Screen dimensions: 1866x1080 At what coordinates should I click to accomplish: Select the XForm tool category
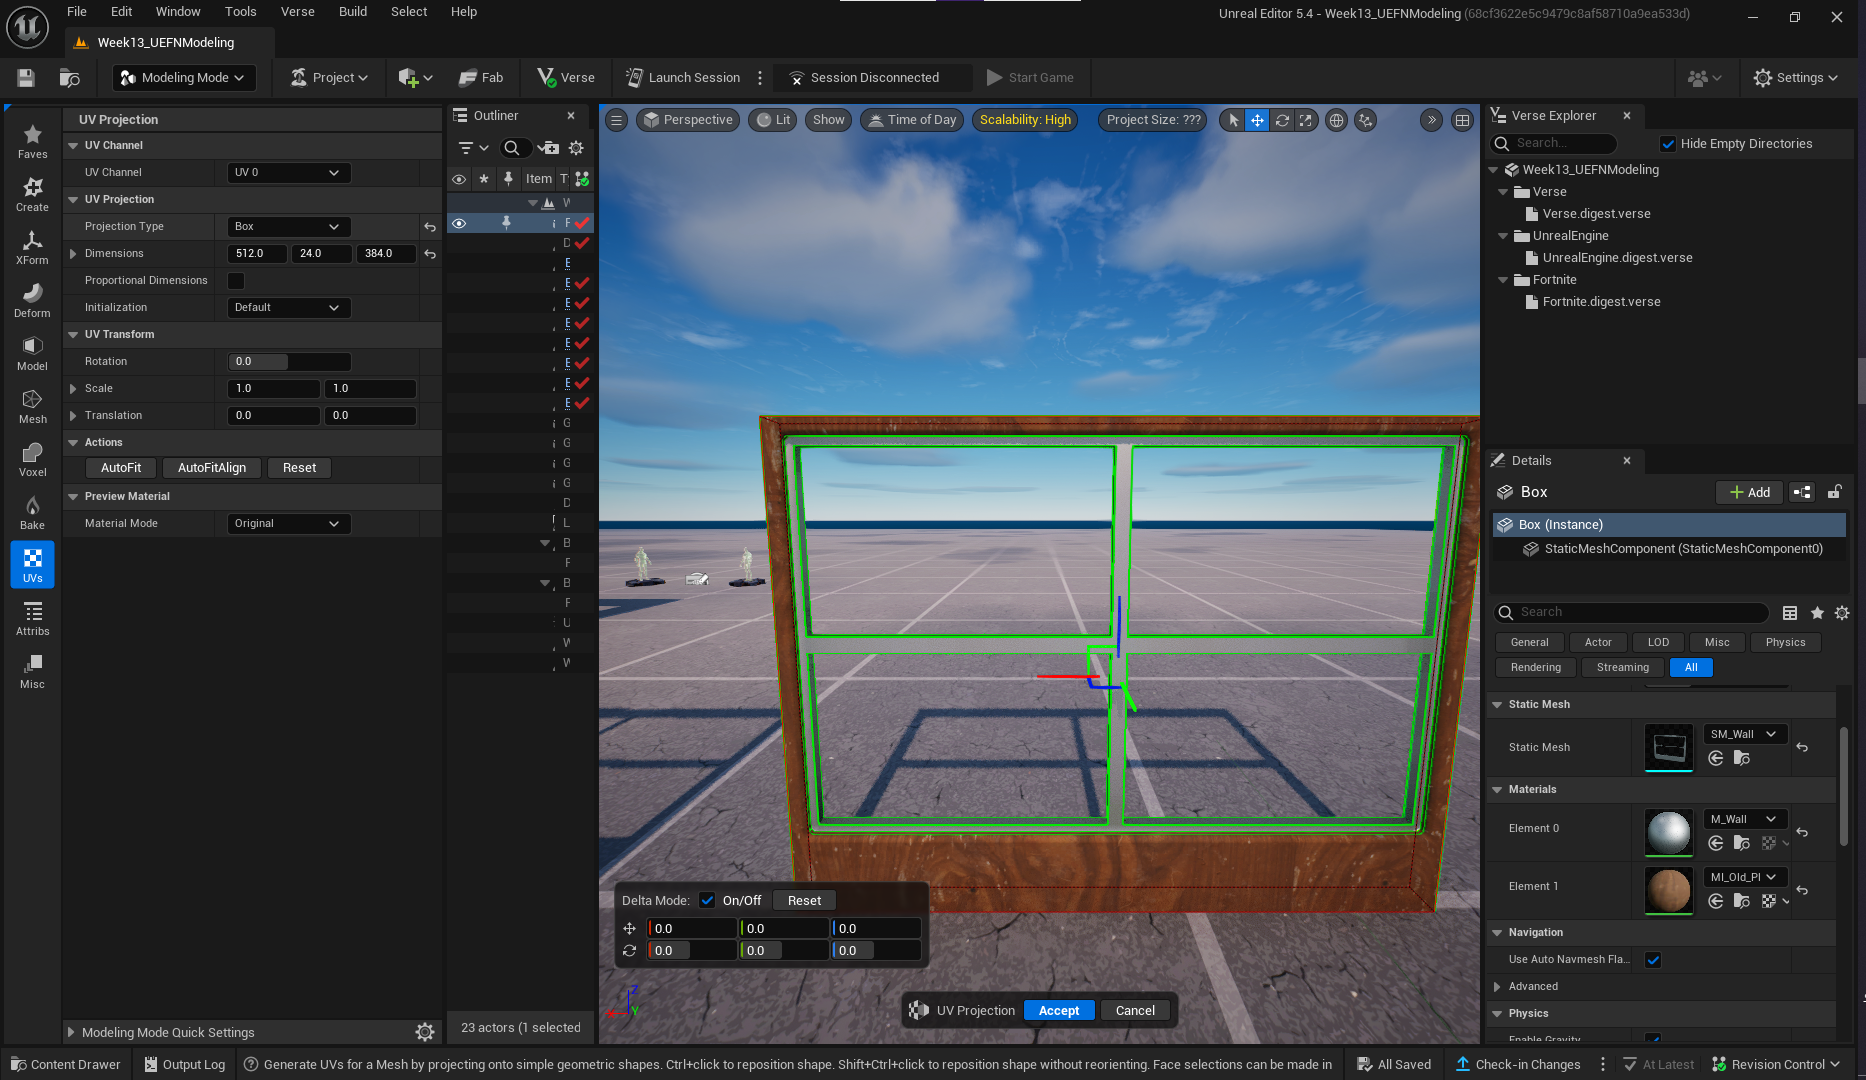point(32,247)
